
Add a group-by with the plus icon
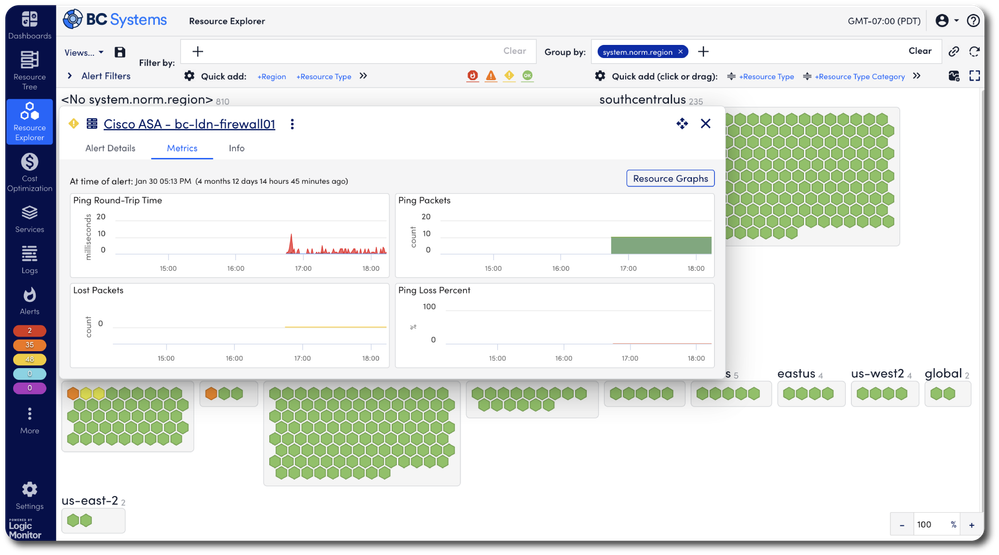click(703, 52)
